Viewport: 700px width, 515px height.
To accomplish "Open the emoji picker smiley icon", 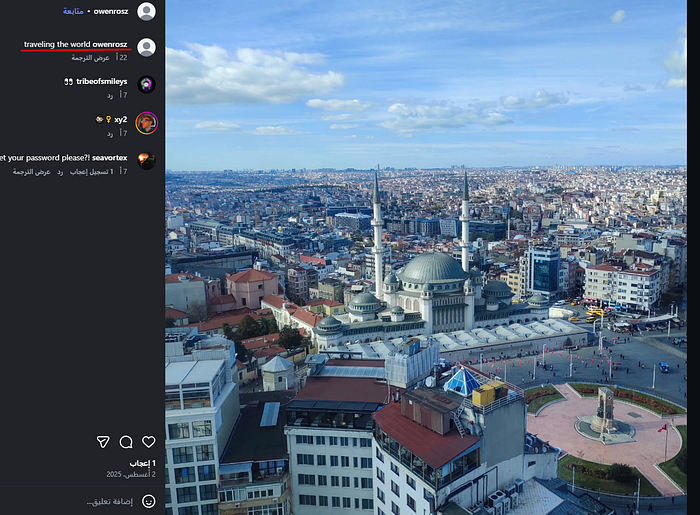I will point(149,501).
